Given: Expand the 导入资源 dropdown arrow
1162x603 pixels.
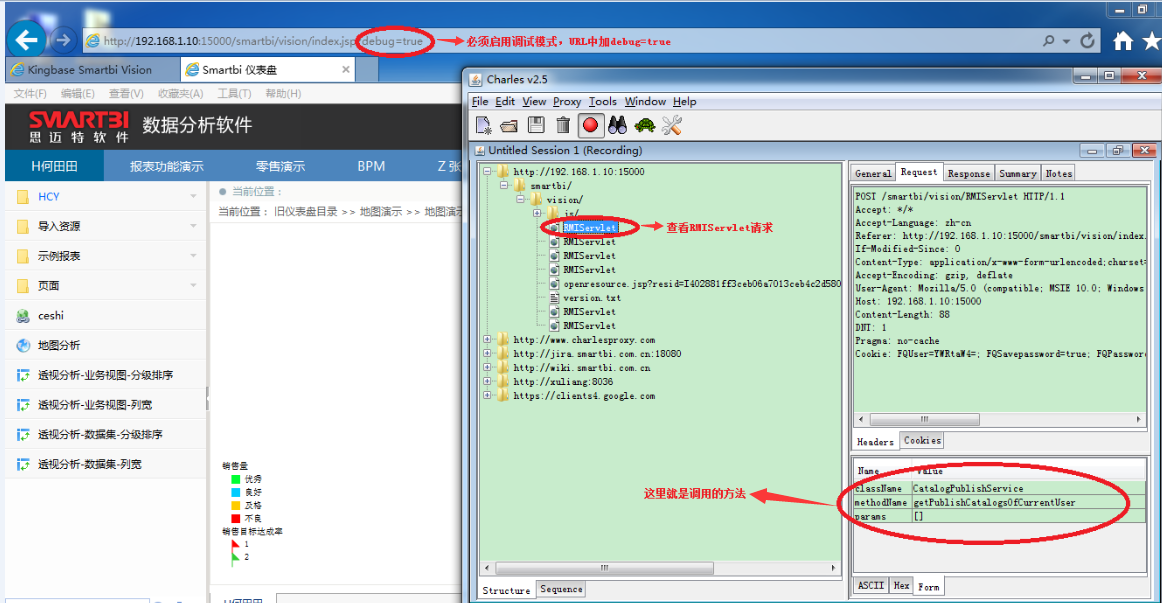Looking at the screenshot, I should click(x=193, y=226).
